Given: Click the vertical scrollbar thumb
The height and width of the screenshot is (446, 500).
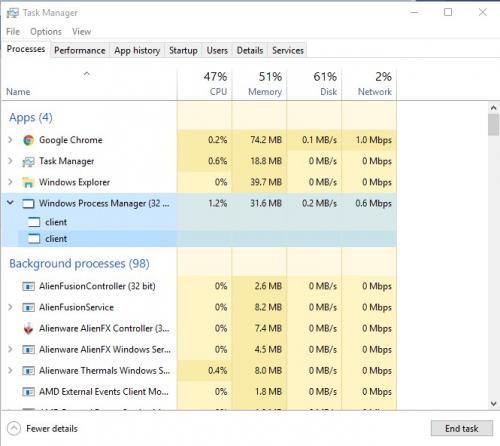Looking at the screenshot, I should pyautogui.click(x=494, y=125).
